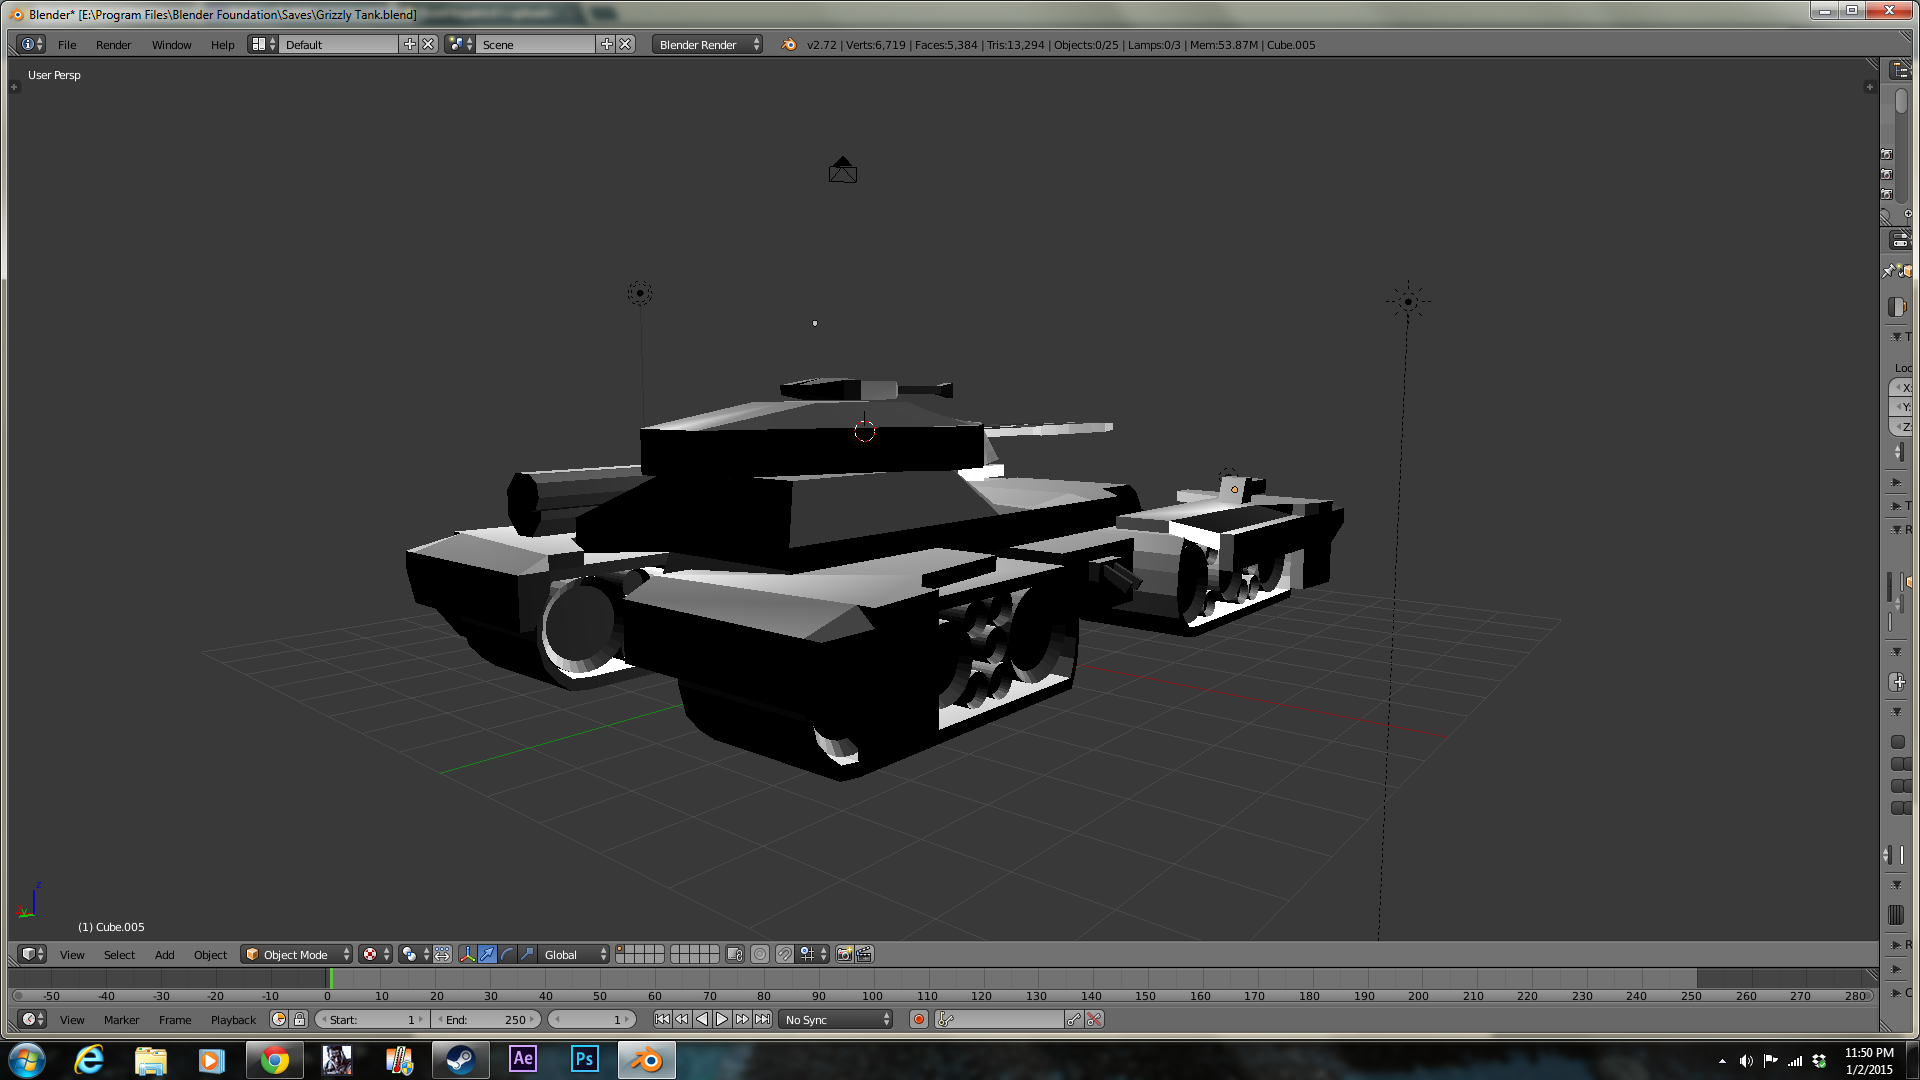Open the Info editor type selector
The height and width of the screenshot is (1080, 1920).
point(31,45)
